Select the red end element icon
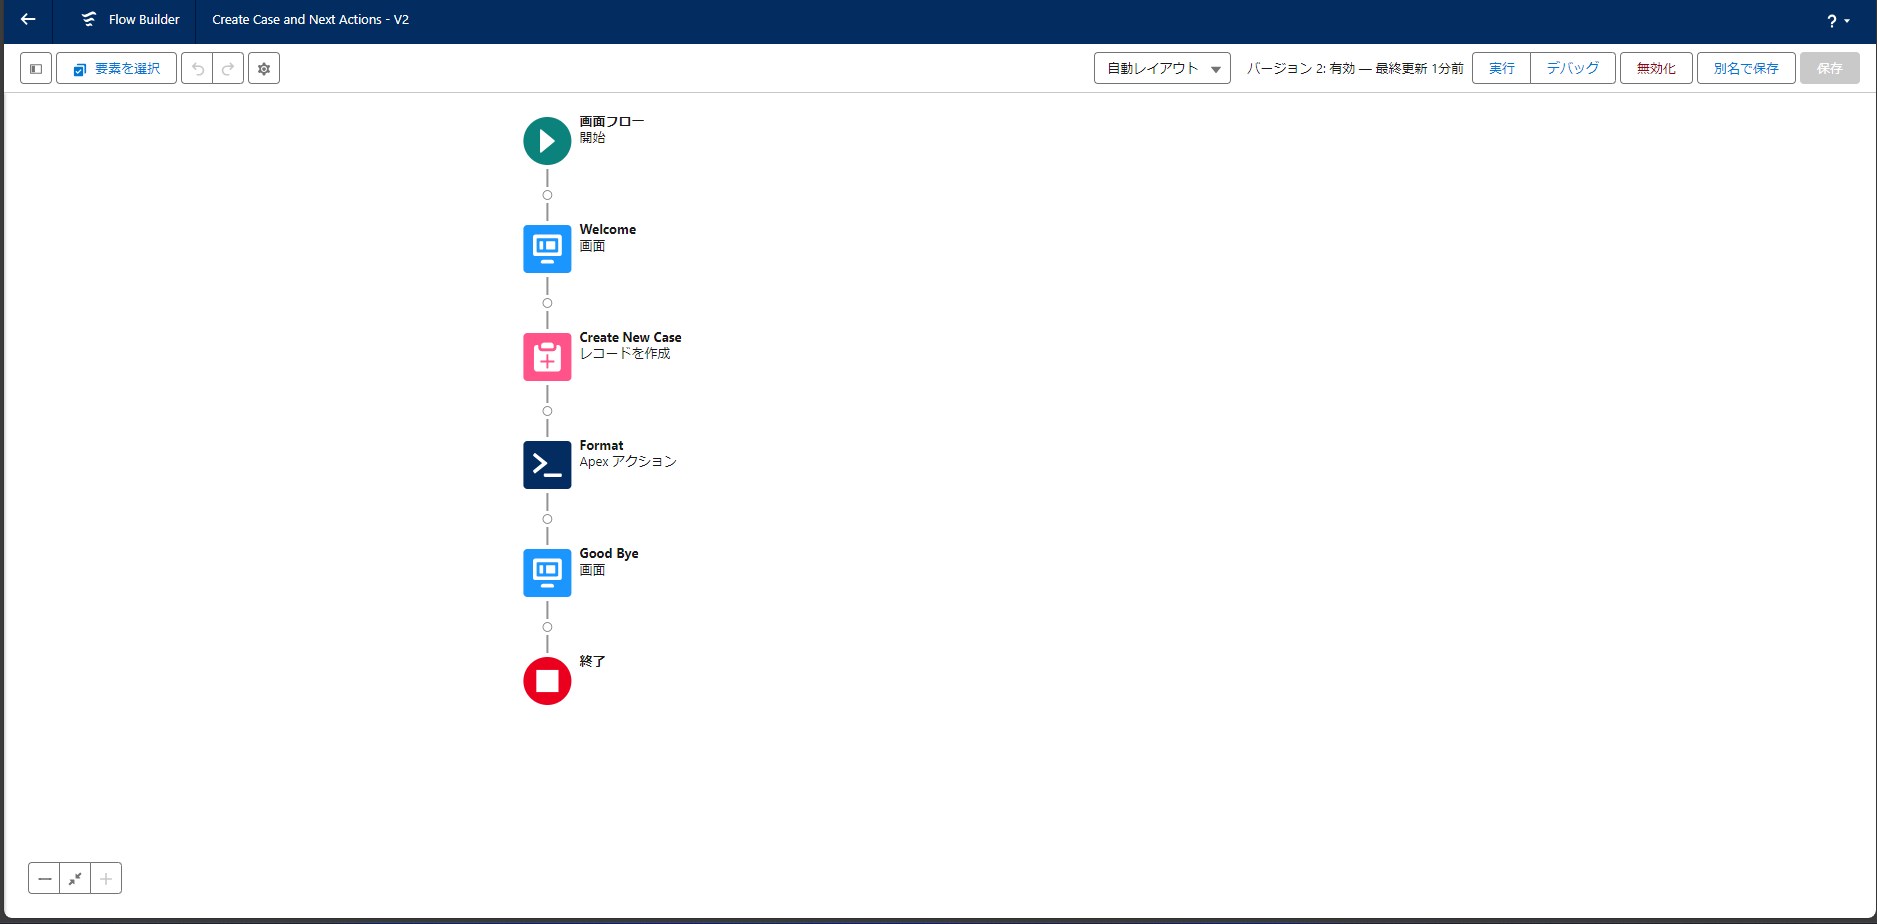This screenshot has width=1877, height=924. (547, 681)
